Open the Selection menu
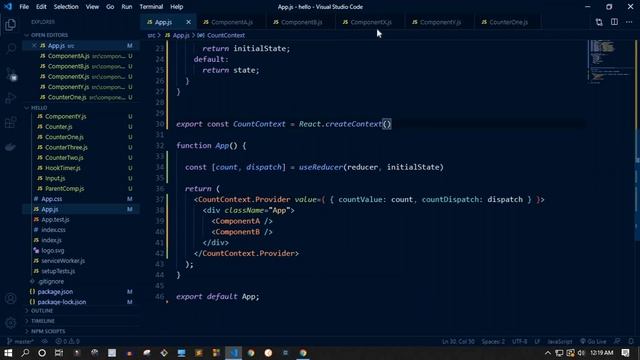The width and height of the screenshot is (640, 360). (x=66, y=7)
